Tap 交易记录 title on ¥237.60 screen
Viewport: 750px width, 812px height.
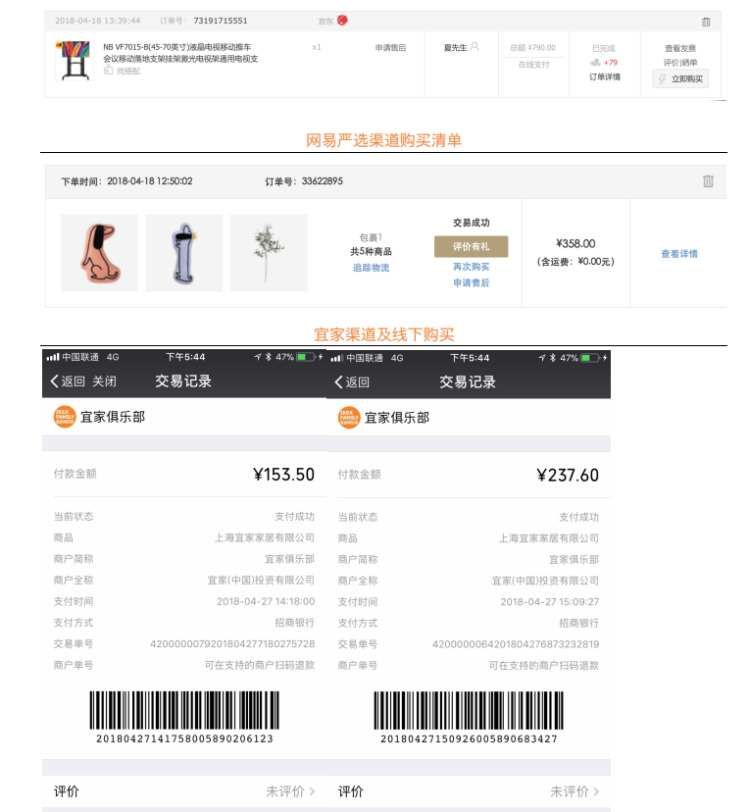[468, 382]
